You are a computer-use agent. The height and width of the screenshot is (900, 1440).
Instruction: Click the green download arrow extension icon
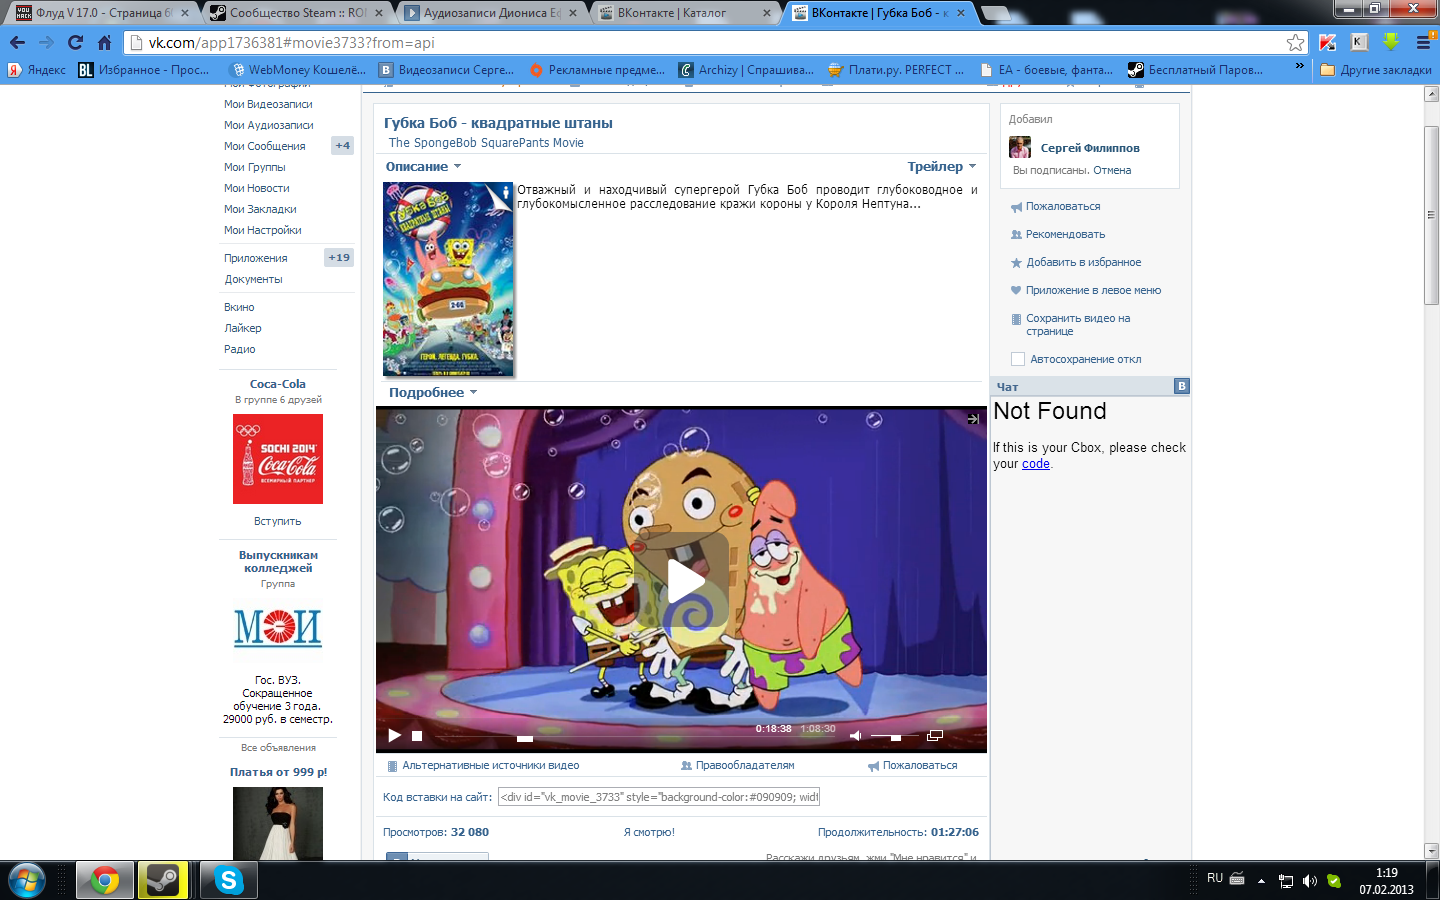[1391, 42]
